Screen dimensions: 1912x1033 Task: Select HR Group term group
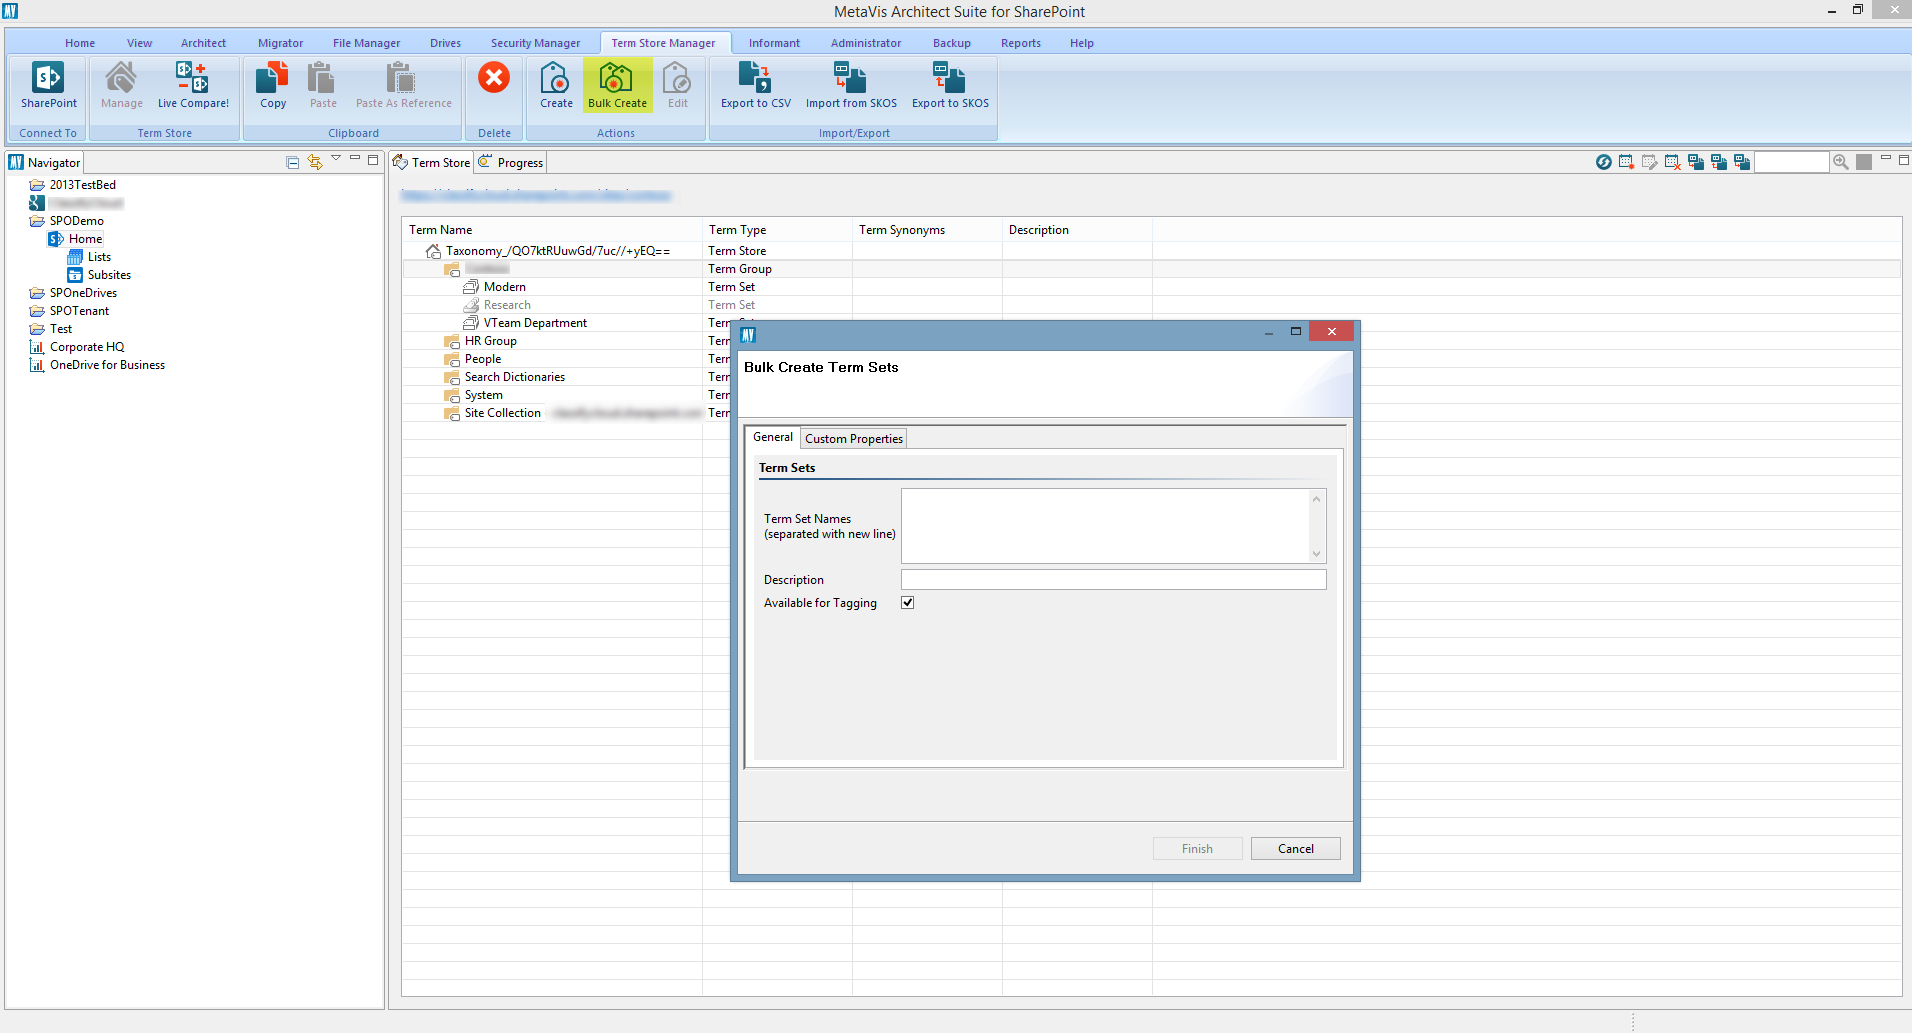tap(490, 341)
